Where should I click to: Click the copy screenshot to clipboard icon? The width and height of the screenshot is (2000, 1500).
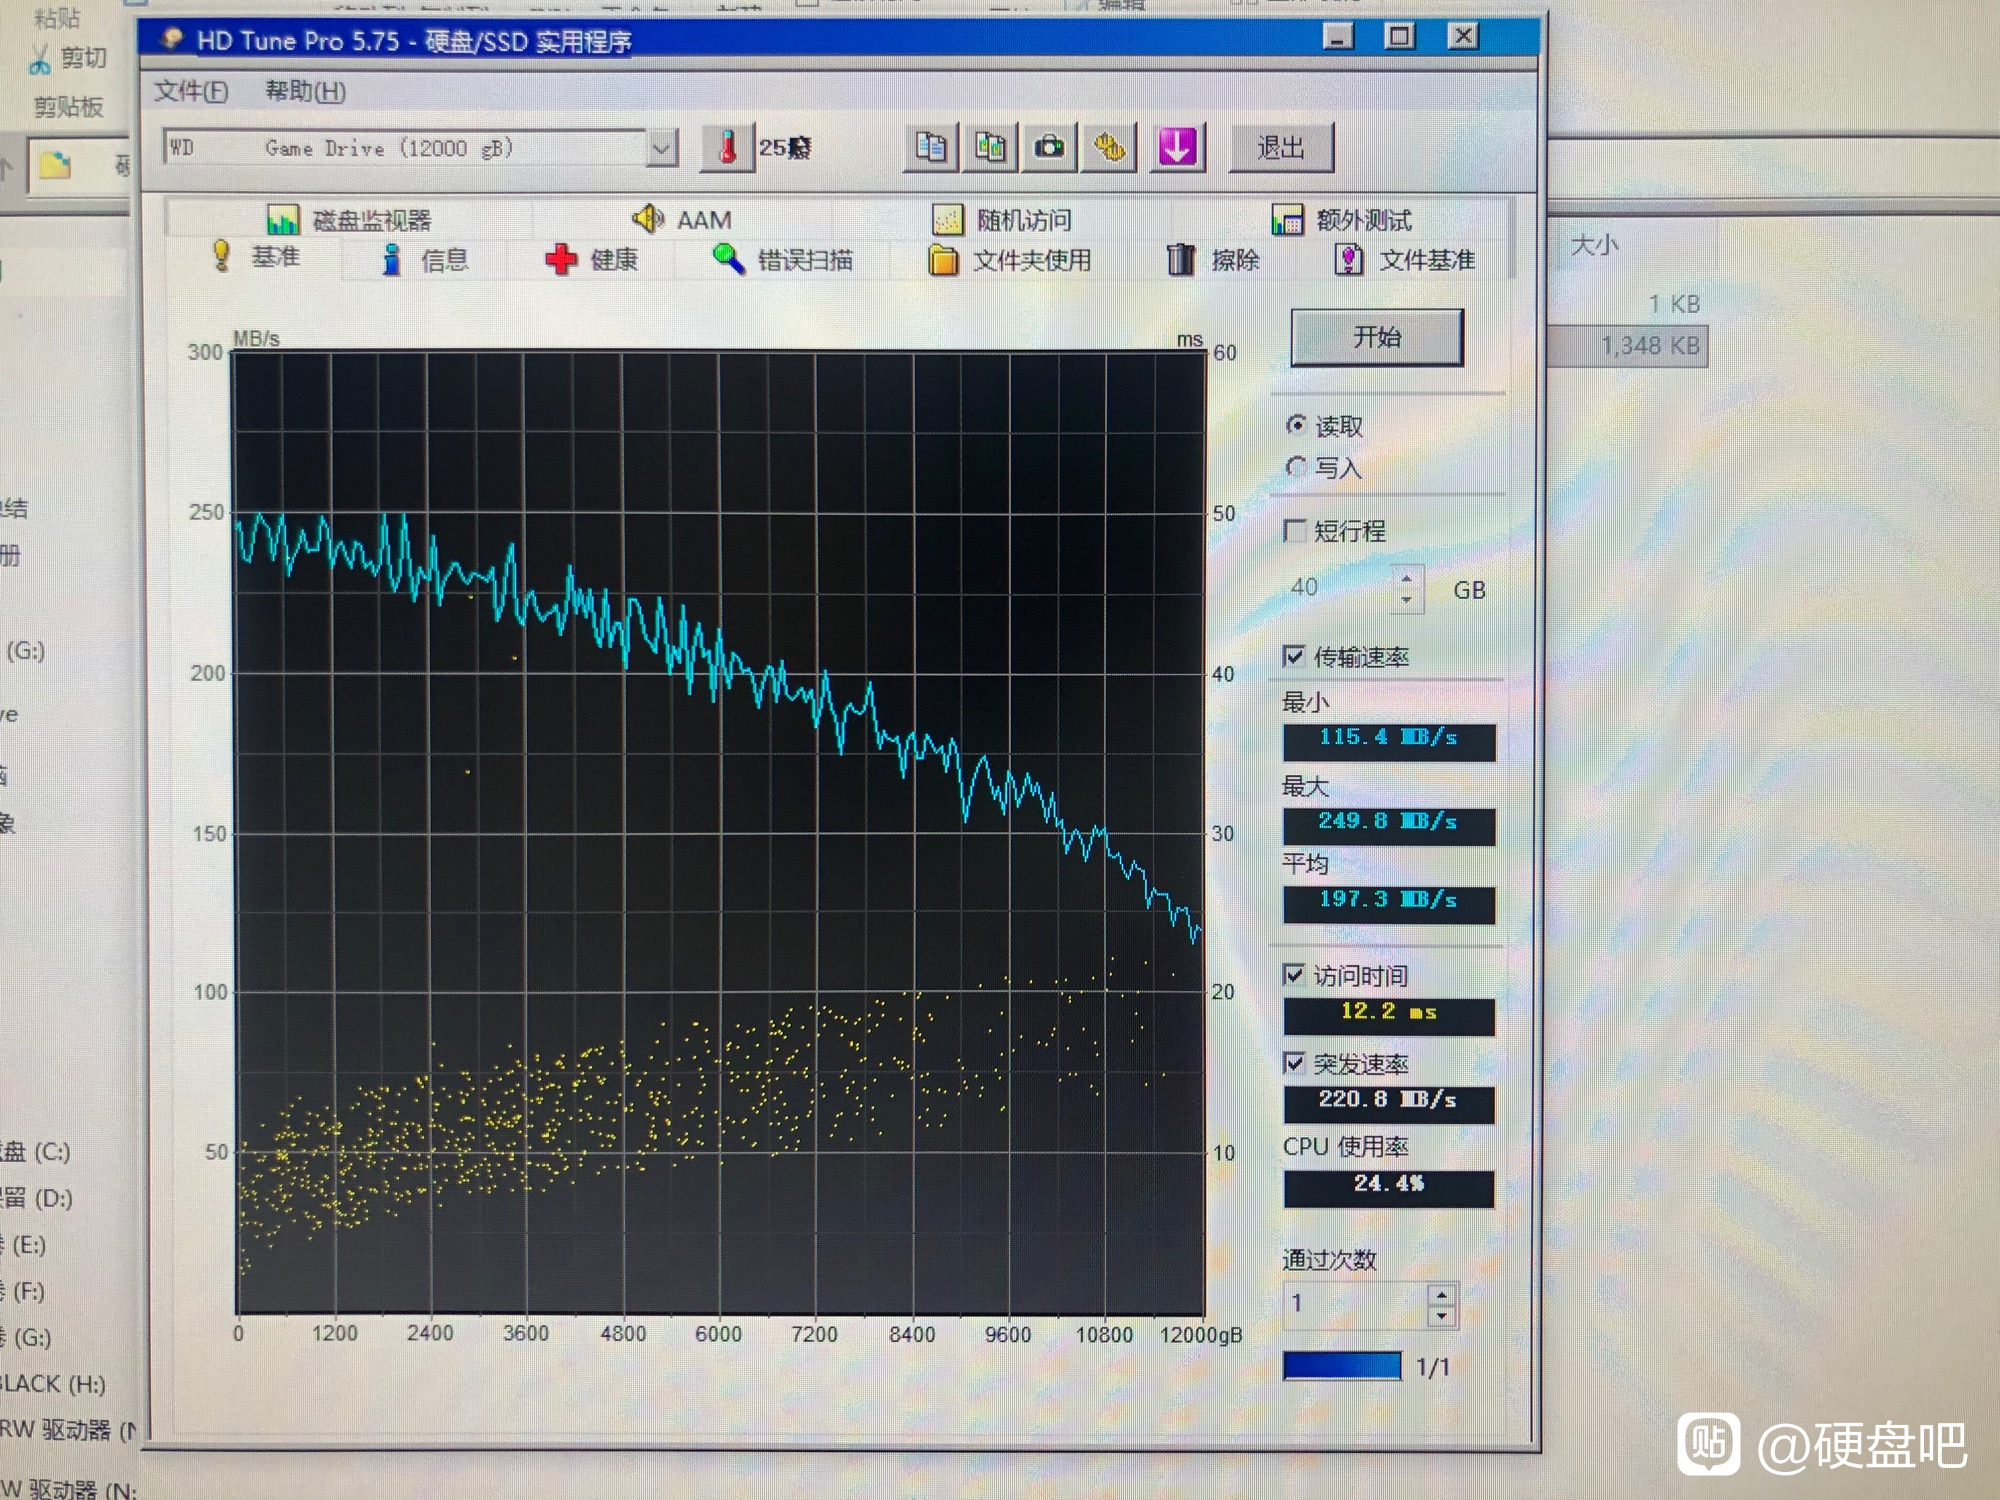pyautogui.click(x=990, y=148)
